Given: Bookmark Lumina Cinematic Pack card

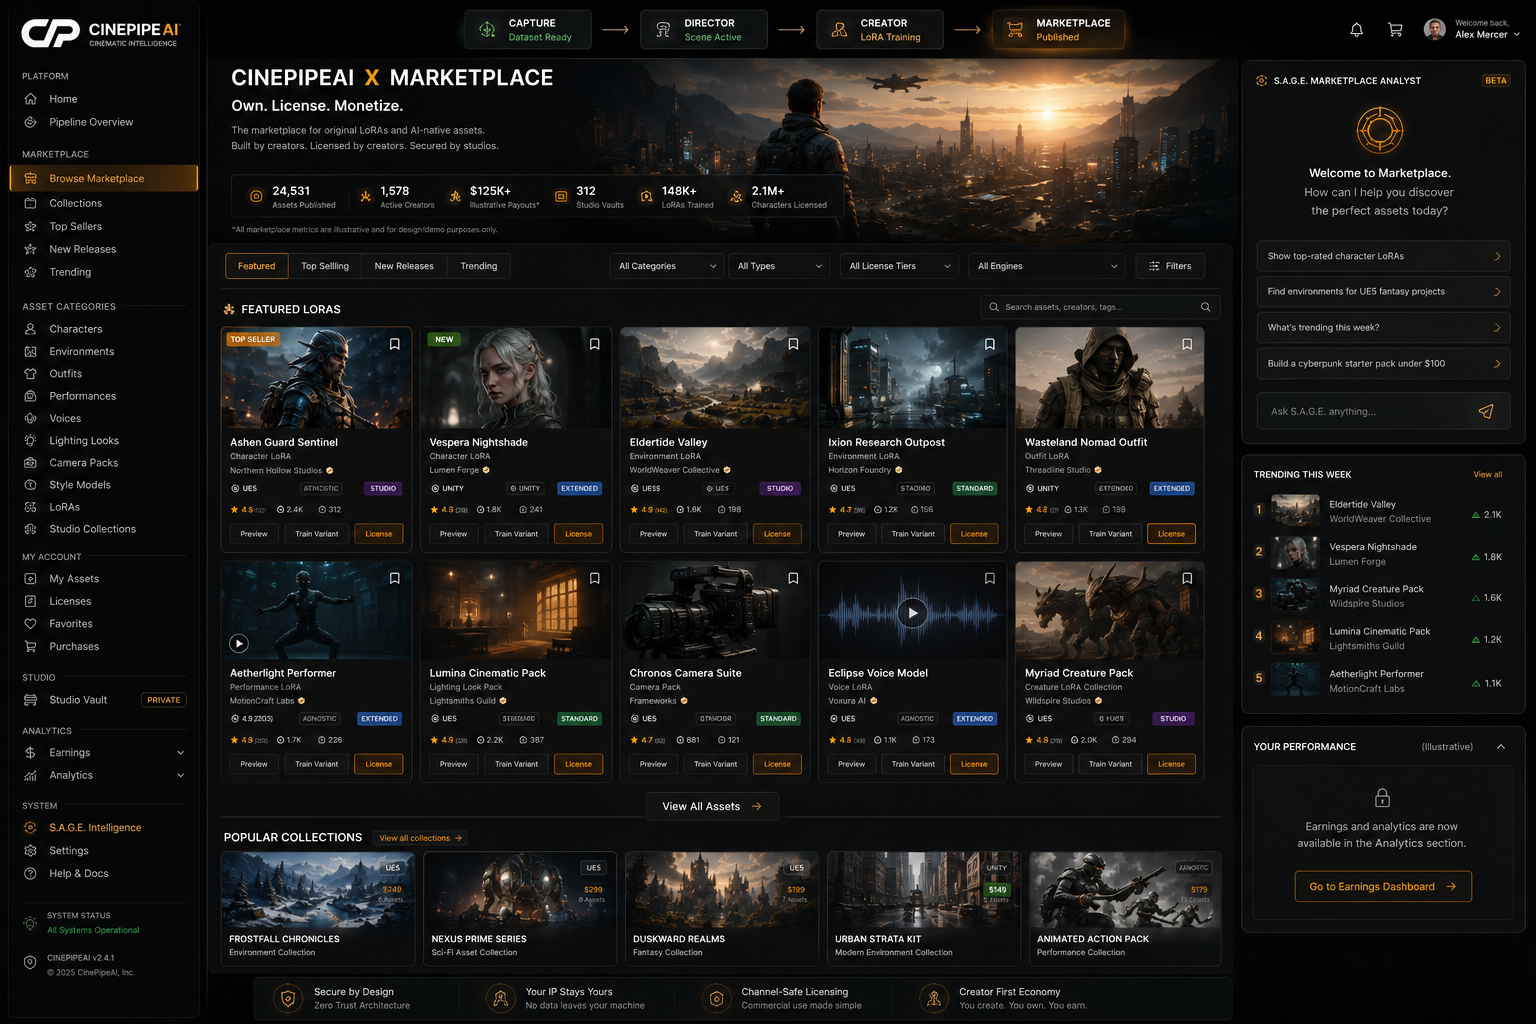Looking at the screenshot, I should 595,578.
